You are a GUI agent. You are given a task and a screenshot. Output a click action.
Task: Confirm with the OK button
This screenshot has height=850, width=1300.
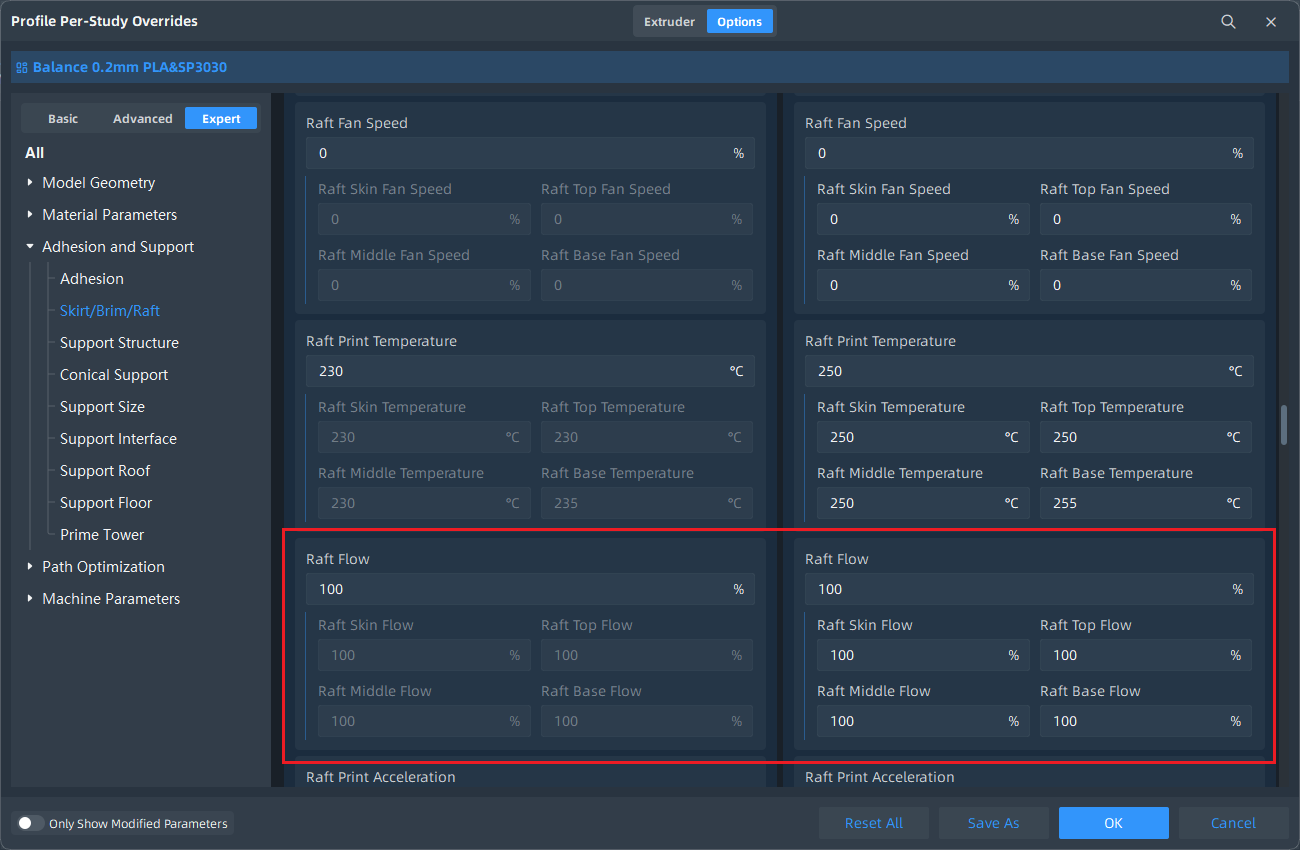point(1114,823)
